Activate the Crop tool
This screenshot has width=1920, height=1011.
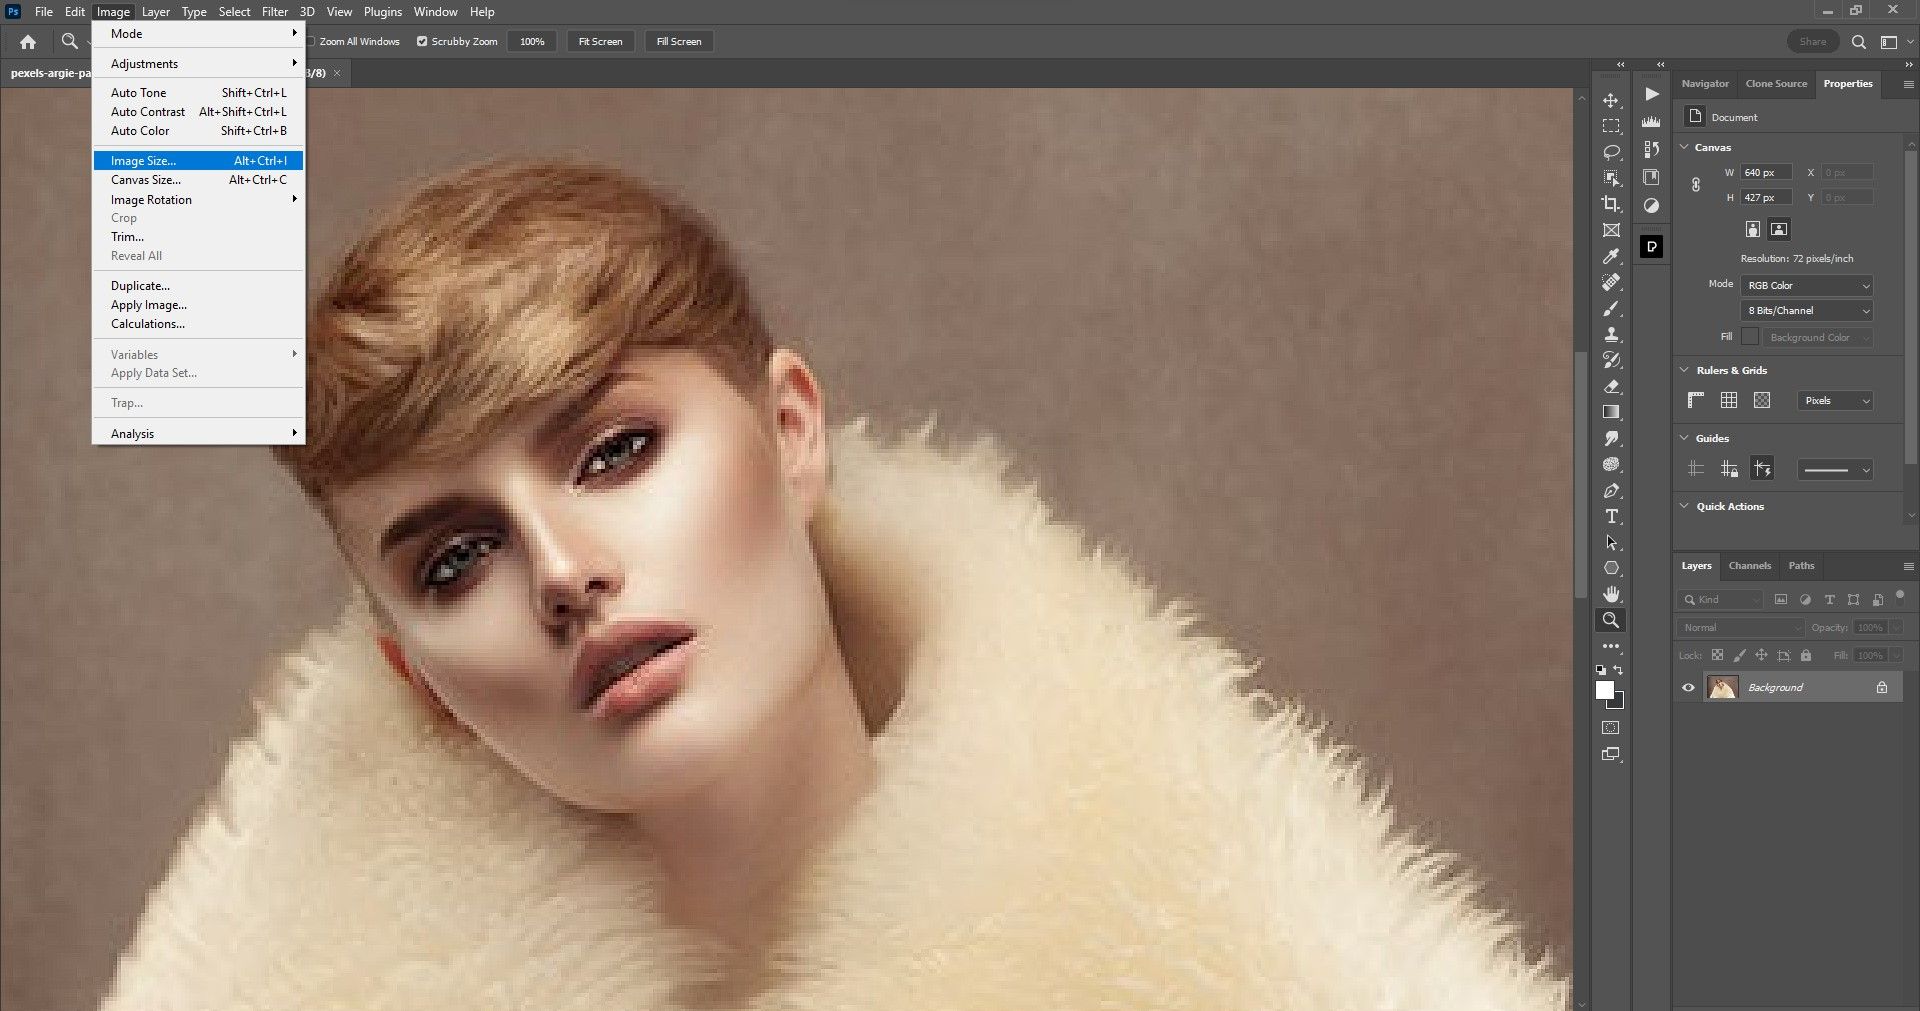pyautogui.click(x=1611, y=205)
